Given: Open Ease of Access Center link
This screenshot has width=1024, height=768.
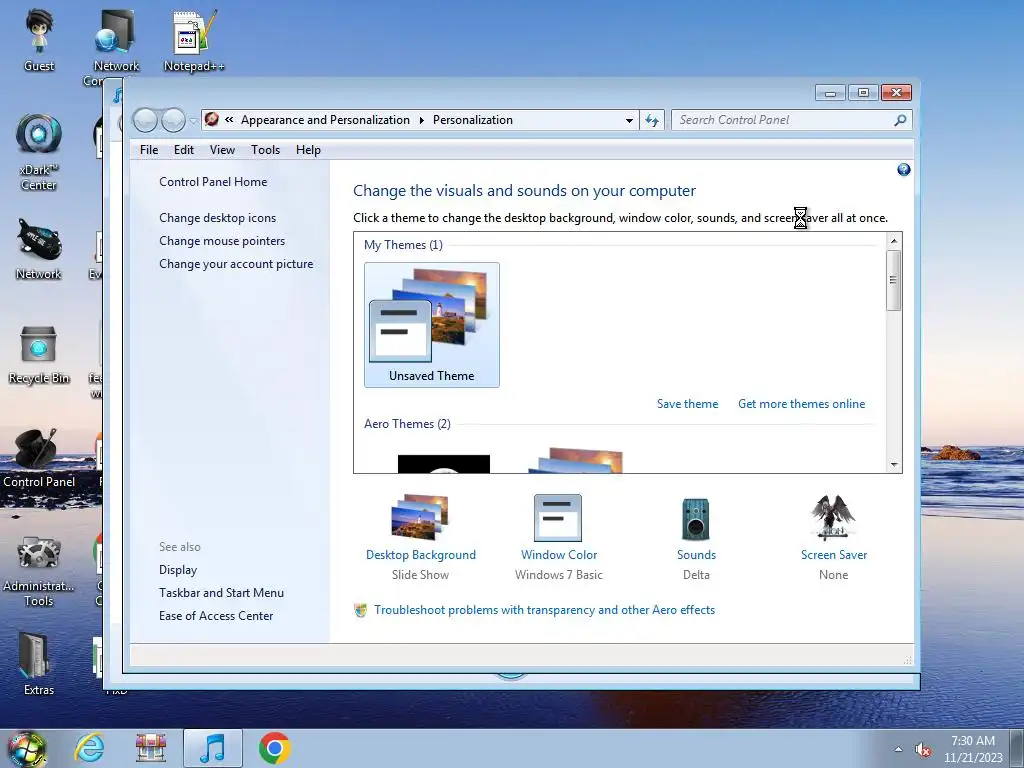Looking at the screenshot, I should click(x=216, y=615).
